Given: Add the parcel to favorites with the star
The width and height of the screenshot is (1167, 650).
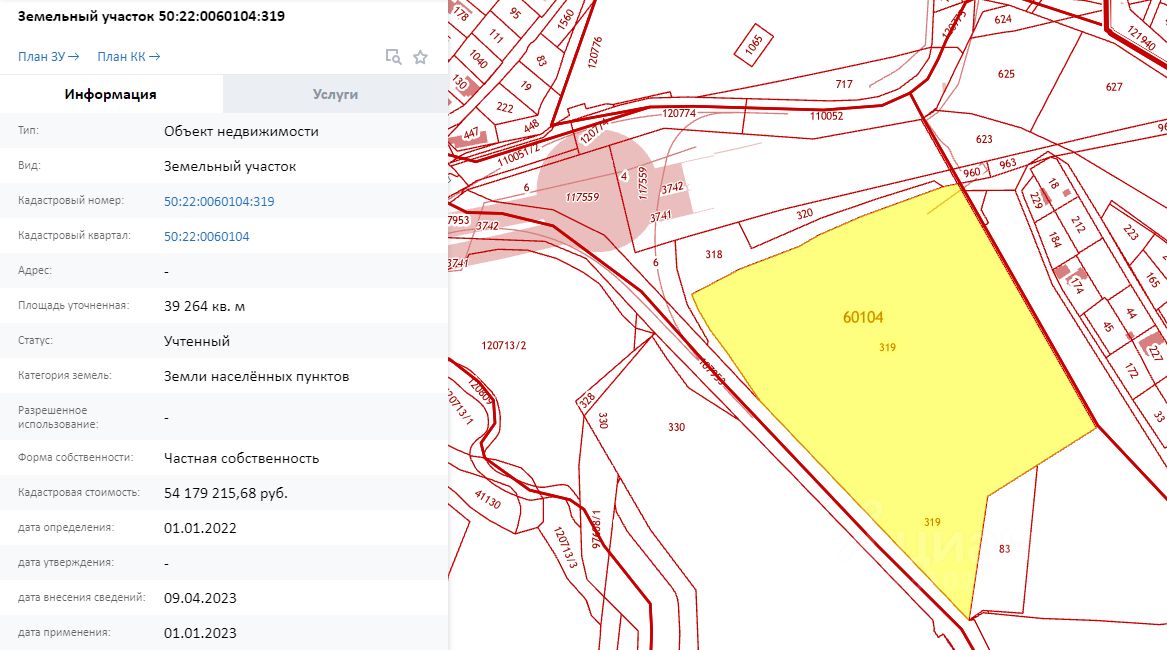Looking at the screenshot, I should coord(421,57).
